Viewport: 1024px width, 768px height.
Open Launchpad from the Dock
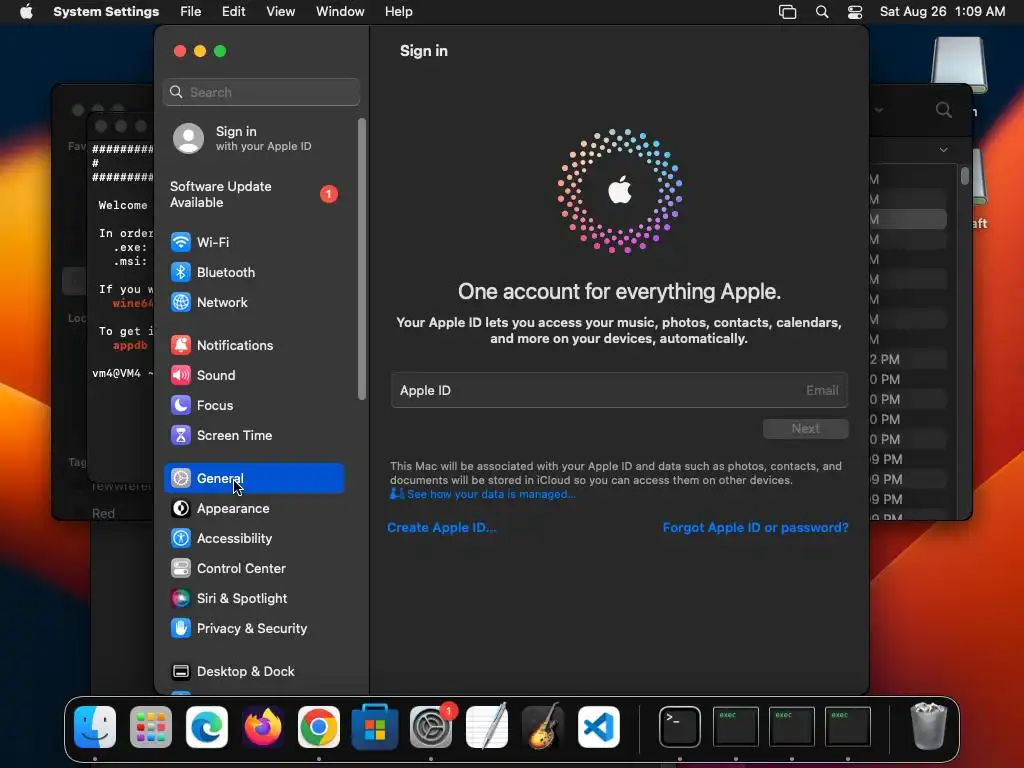pos(151,727)
